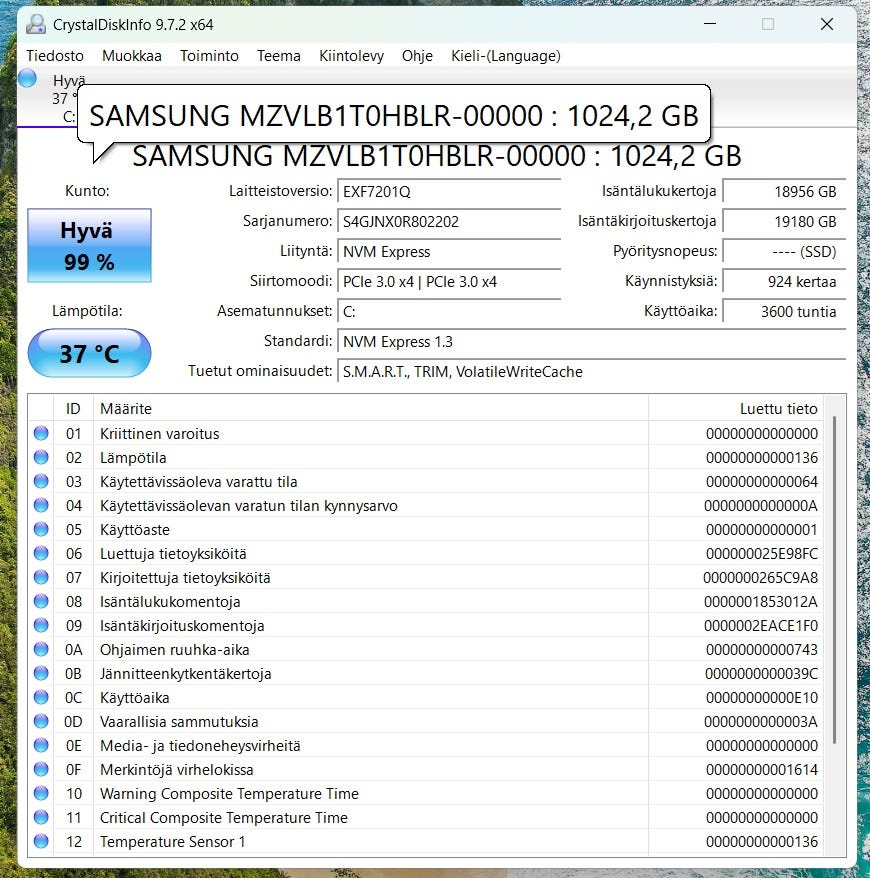Screen dimensions: 870x878
Task: Open the Ohje menu
Action: pyautogui.click(x=417, y=56)
